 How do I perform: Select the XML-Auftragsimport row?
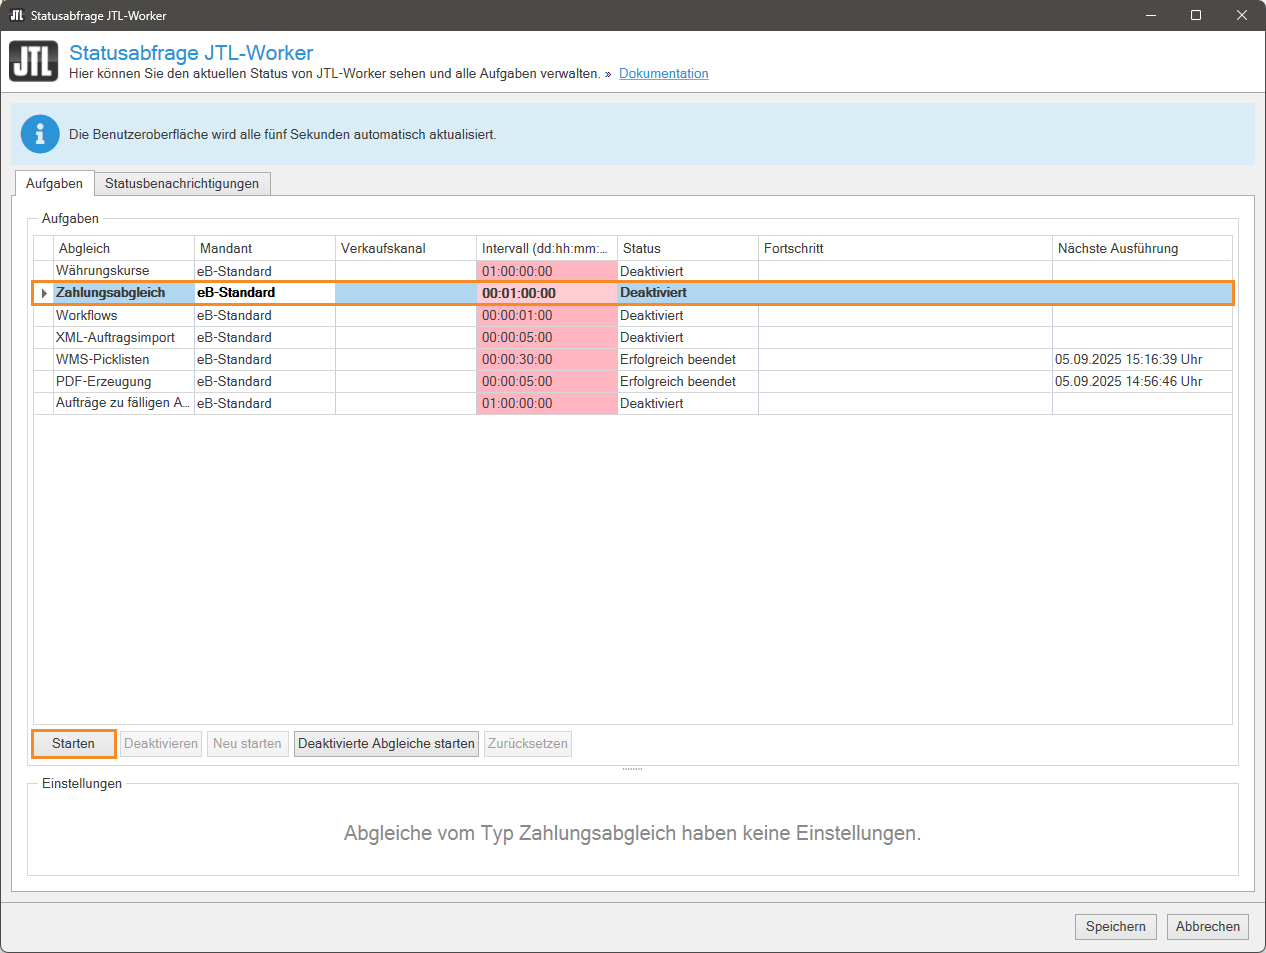[115, 337]
